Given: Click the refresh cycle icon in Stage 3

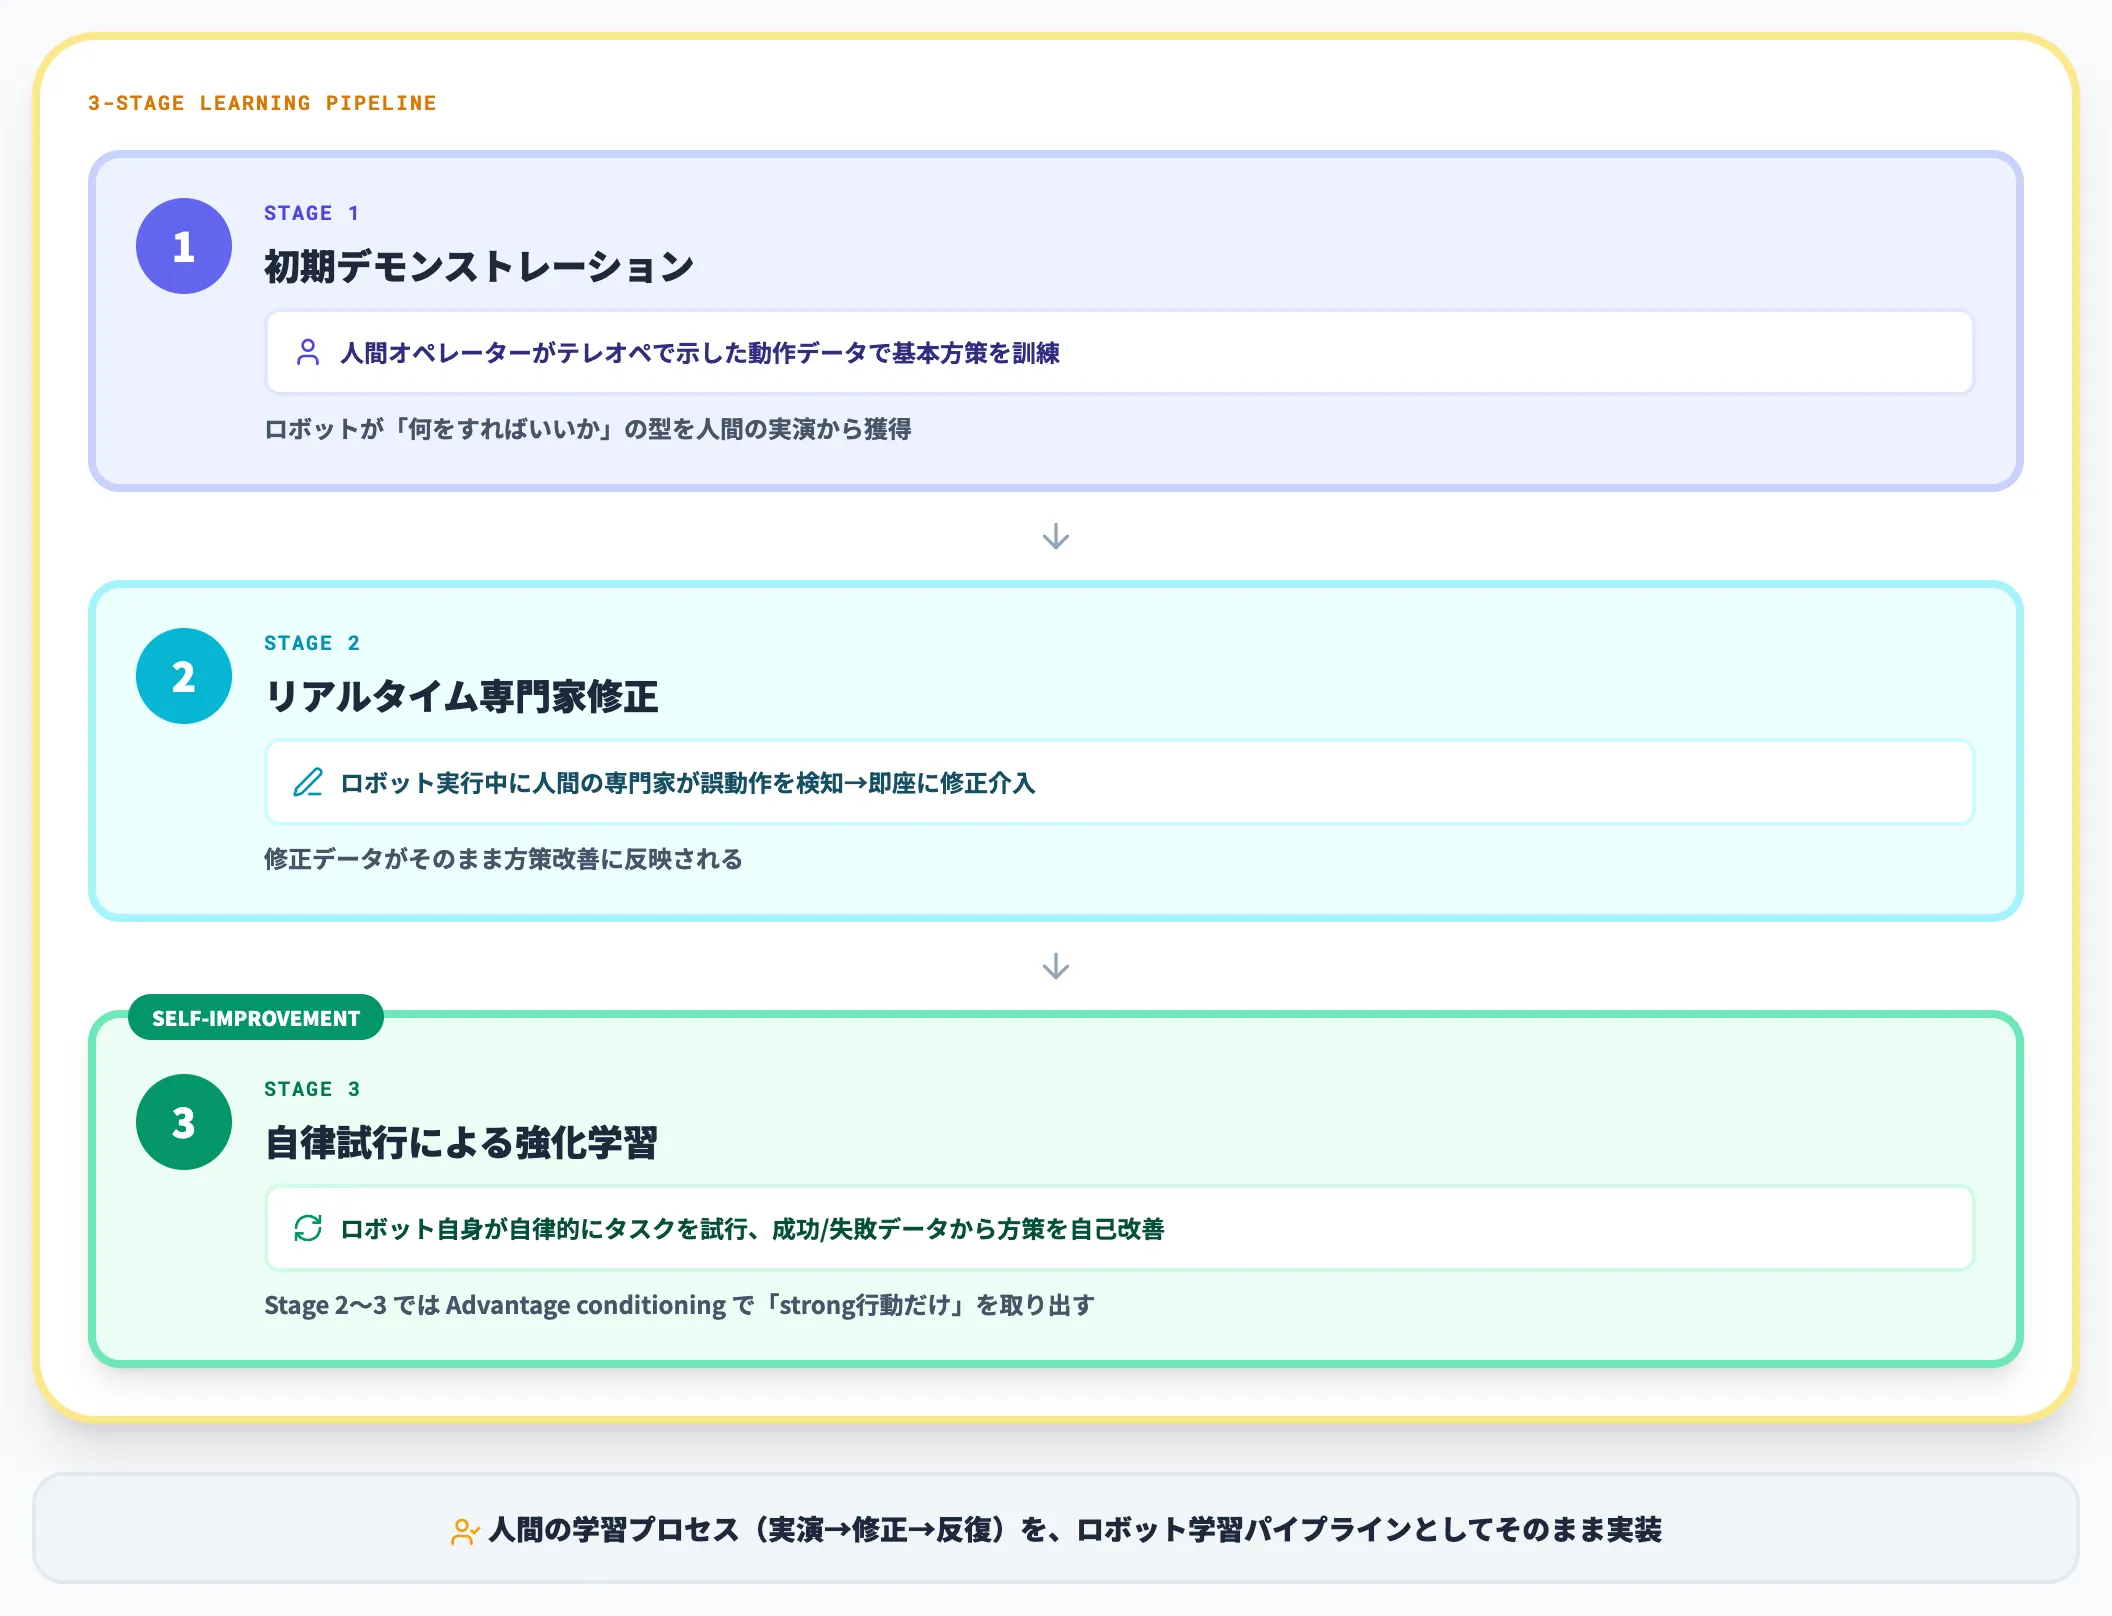Looking at the screenshot, I should (308, 1228).
